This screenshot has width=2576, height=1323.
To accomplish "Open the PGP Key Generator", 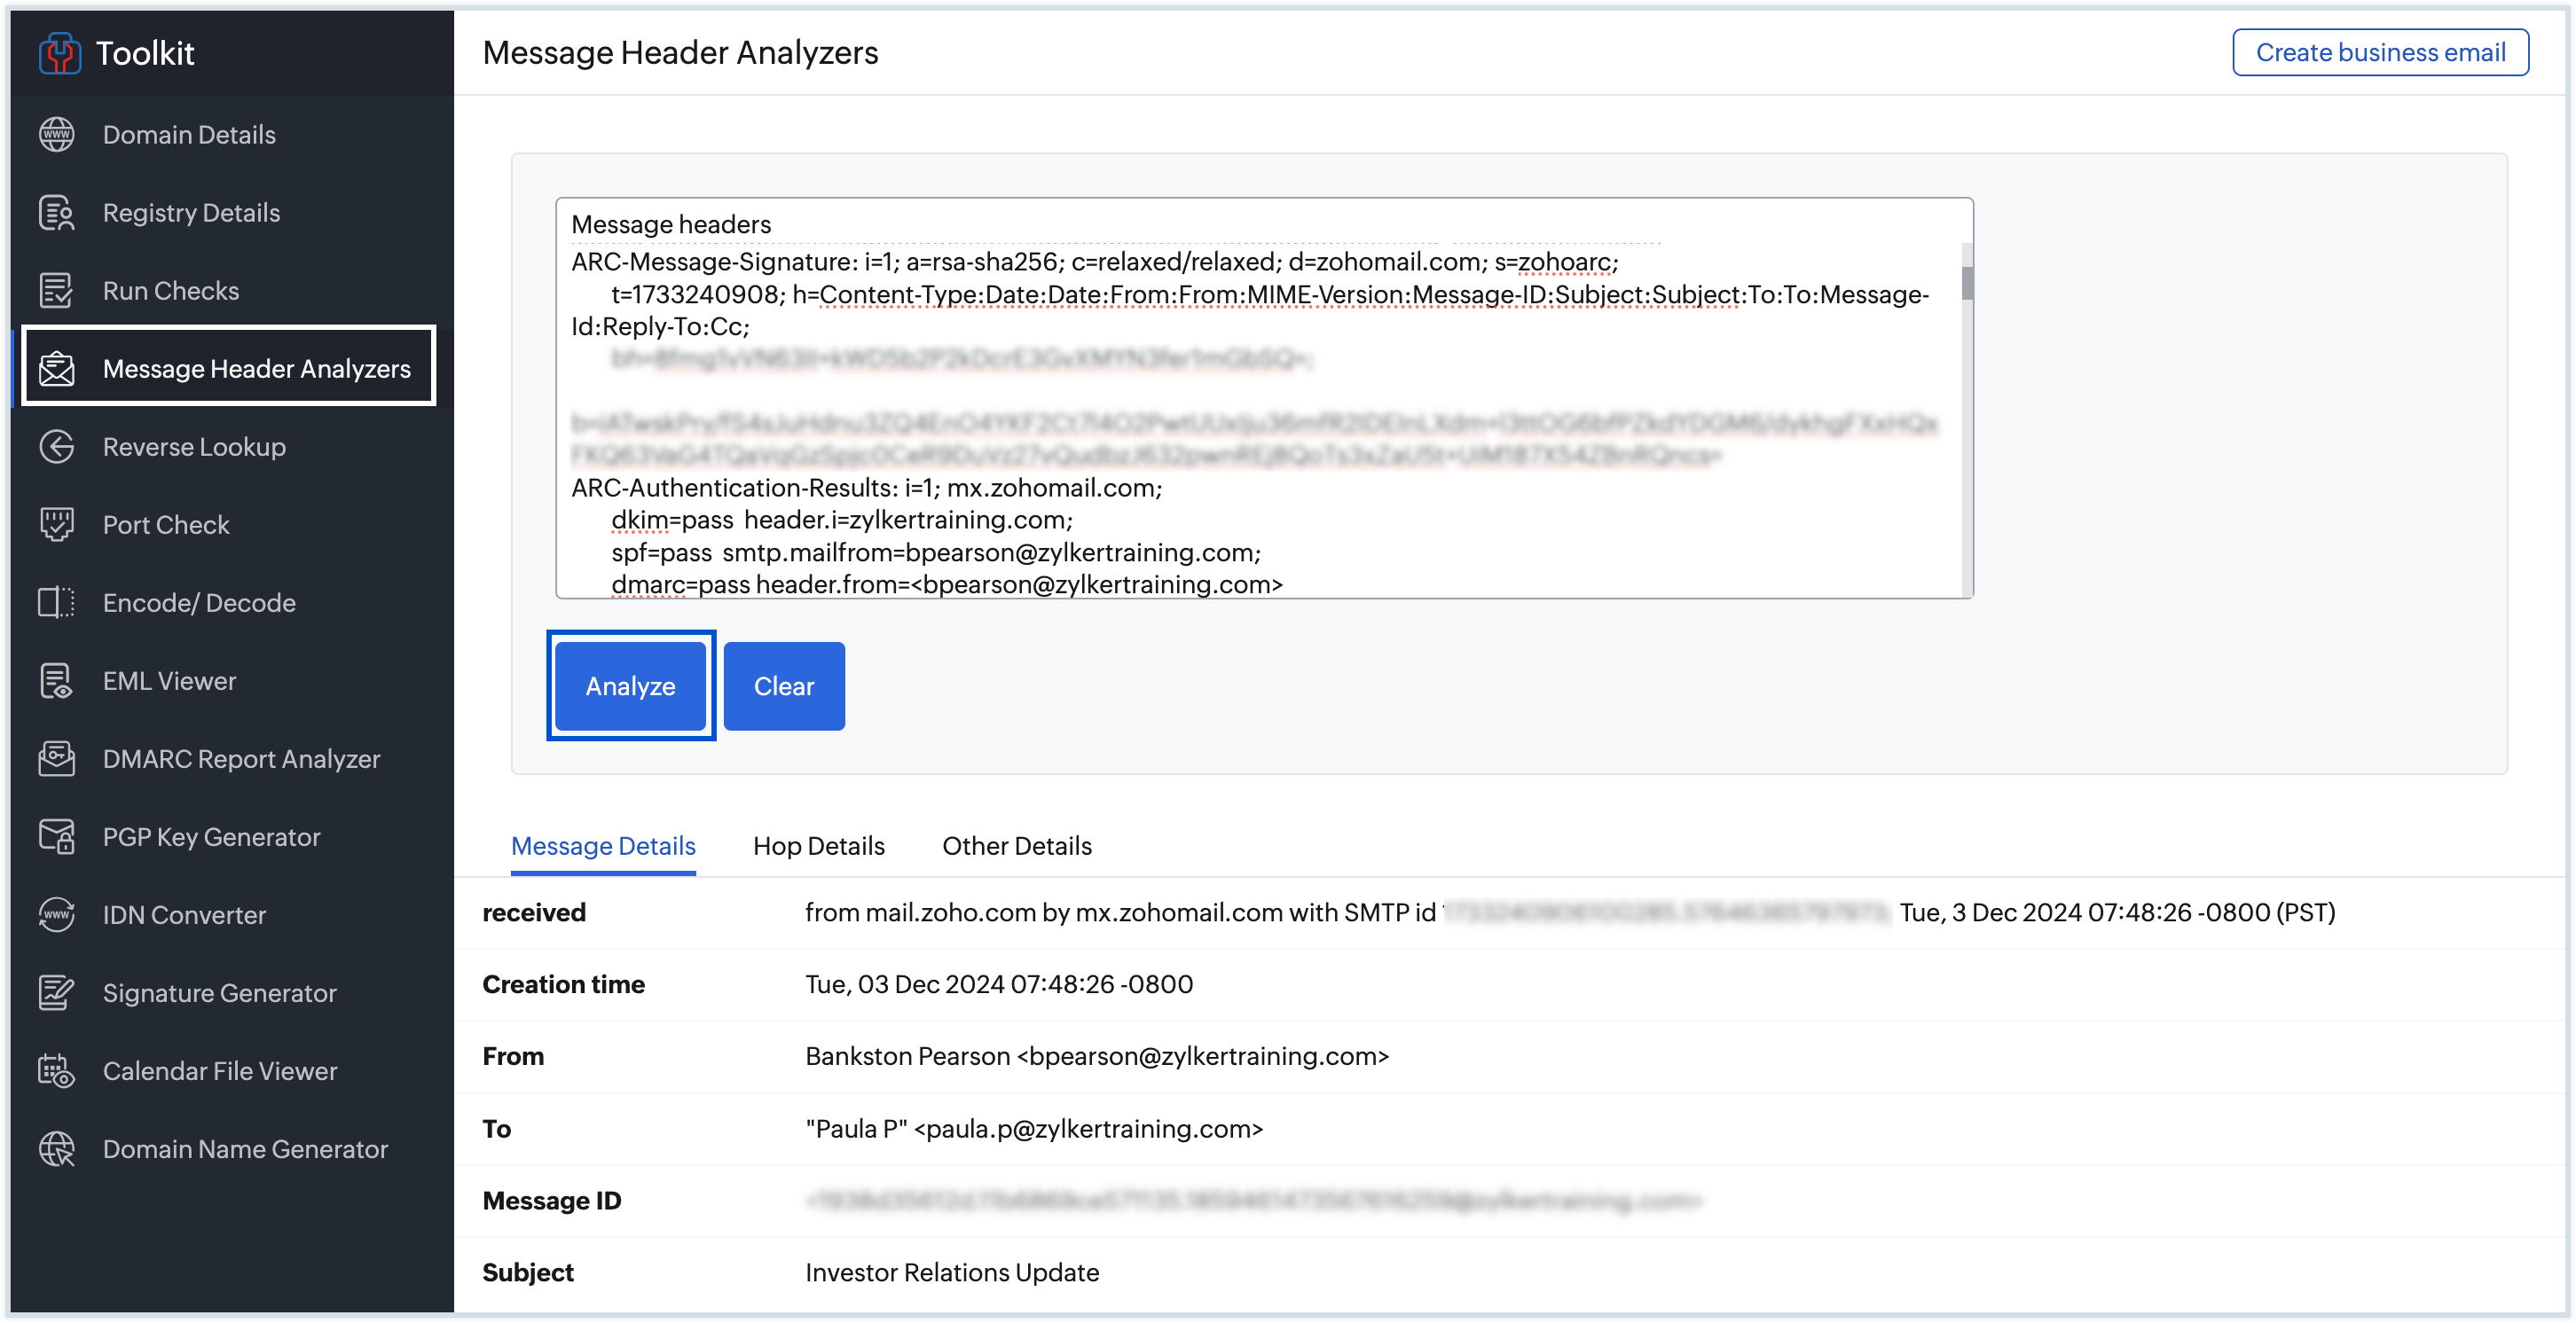I will click(211, 836).
